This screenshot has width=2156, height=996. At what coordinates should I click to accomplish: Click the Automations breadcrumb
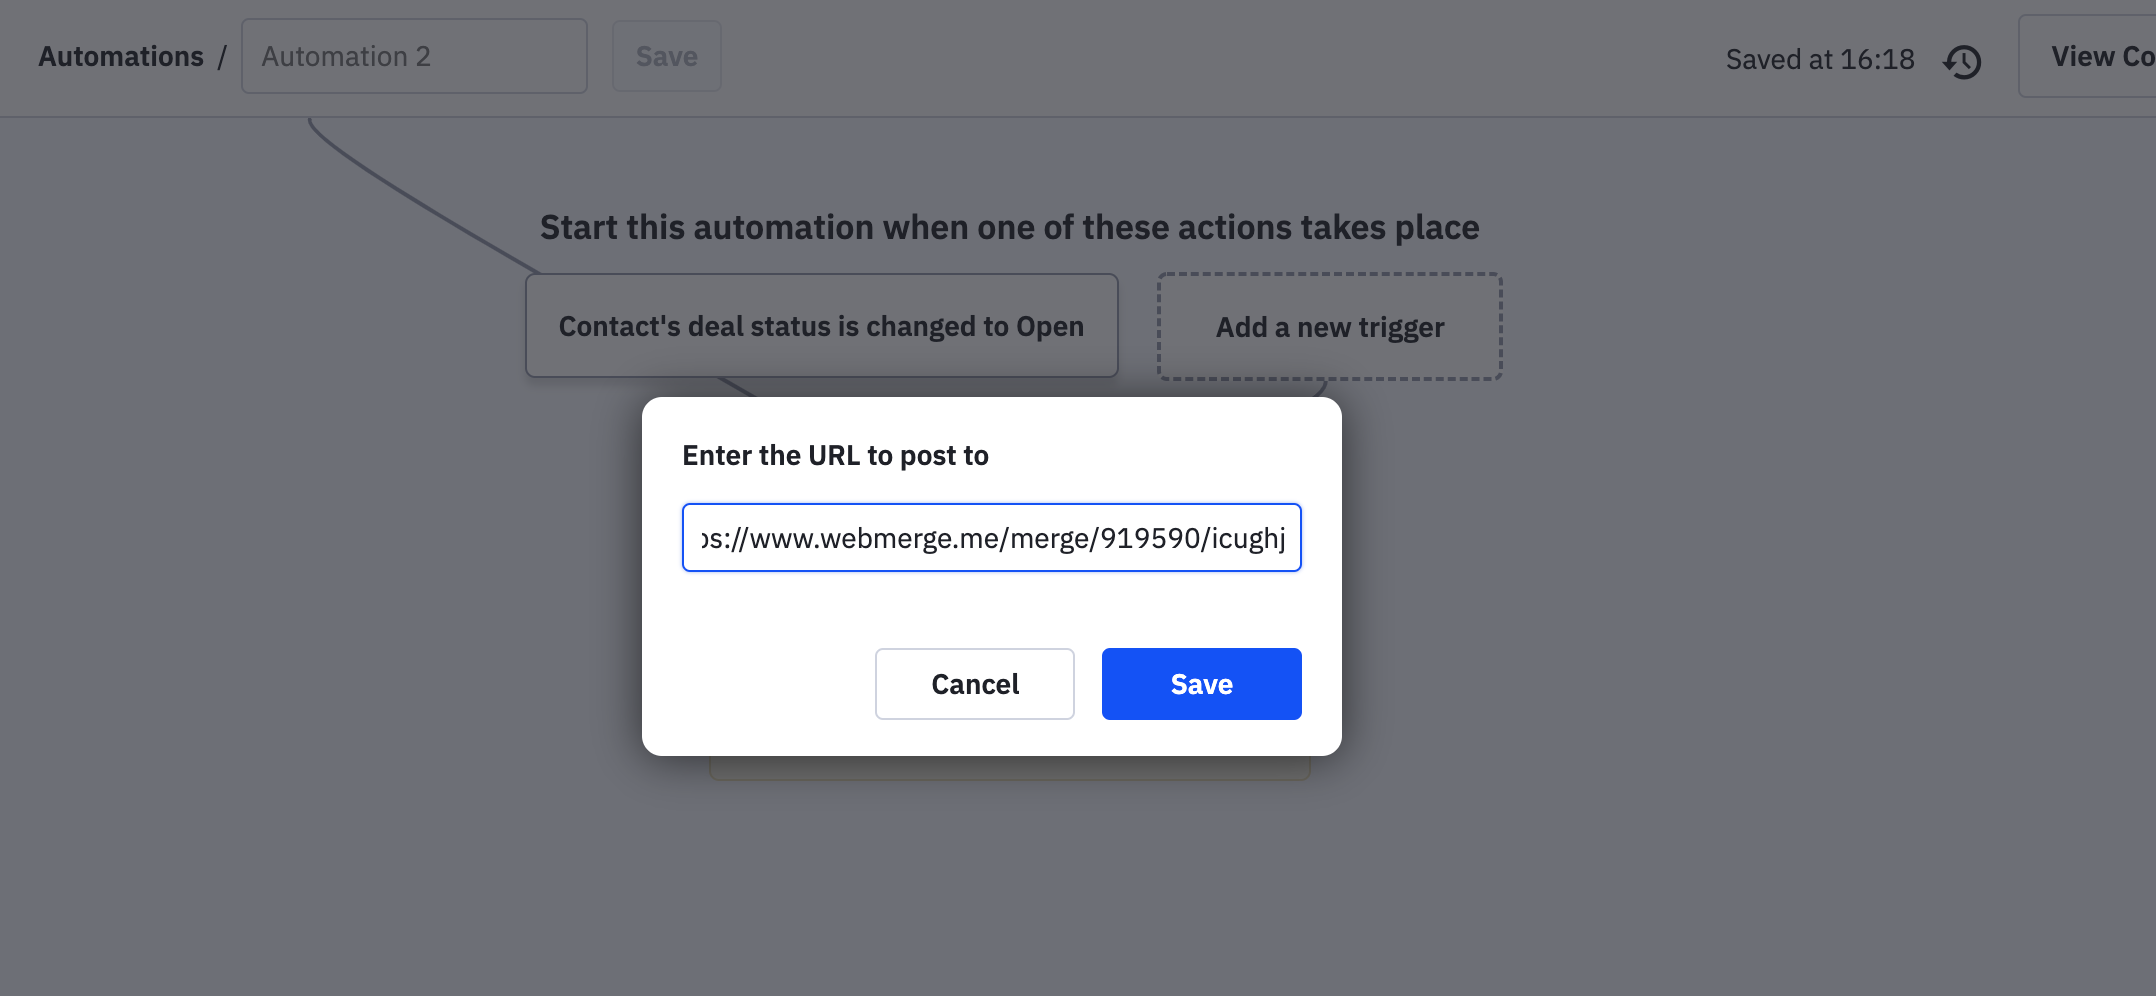pyautogui.click(x=120, y=56)
